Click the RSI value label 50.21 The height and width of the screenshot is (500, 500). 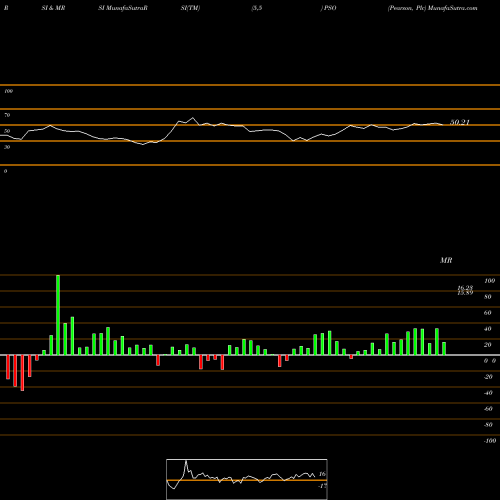pyautogui.click(x=460, y=122)
